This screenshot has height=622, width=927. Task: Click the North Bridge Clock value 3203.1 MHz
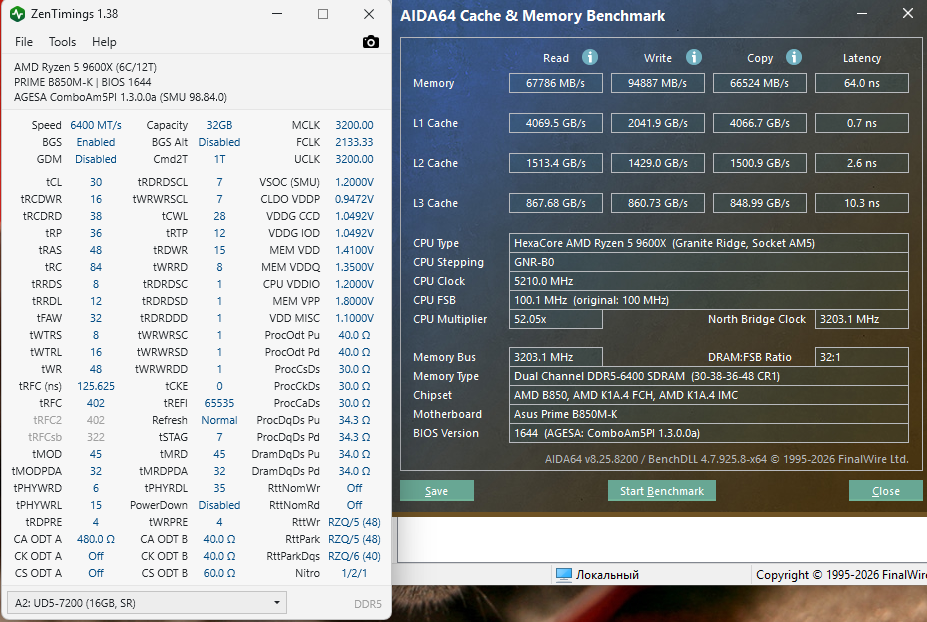tap(861, 319)
